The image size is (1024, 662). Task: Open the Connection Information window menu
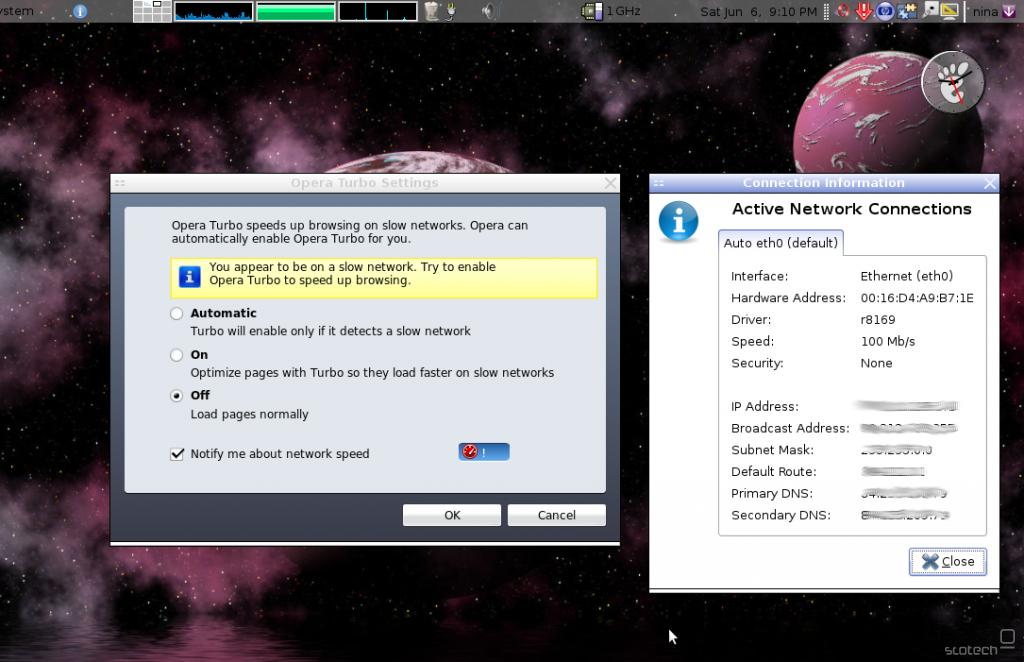pyautogui.click(x=658, y=183)
